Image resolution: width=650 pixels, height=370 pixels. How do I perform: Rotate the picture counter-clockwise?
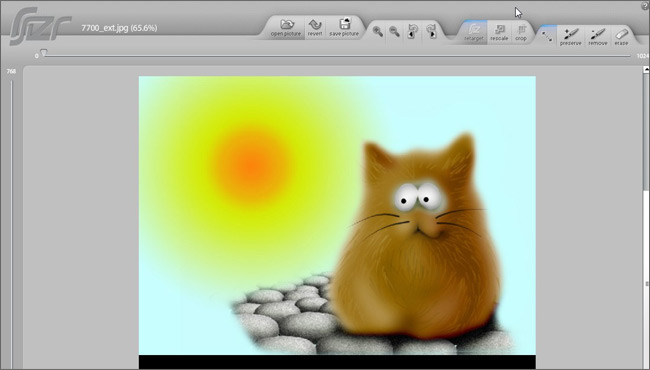pos(412,31)
